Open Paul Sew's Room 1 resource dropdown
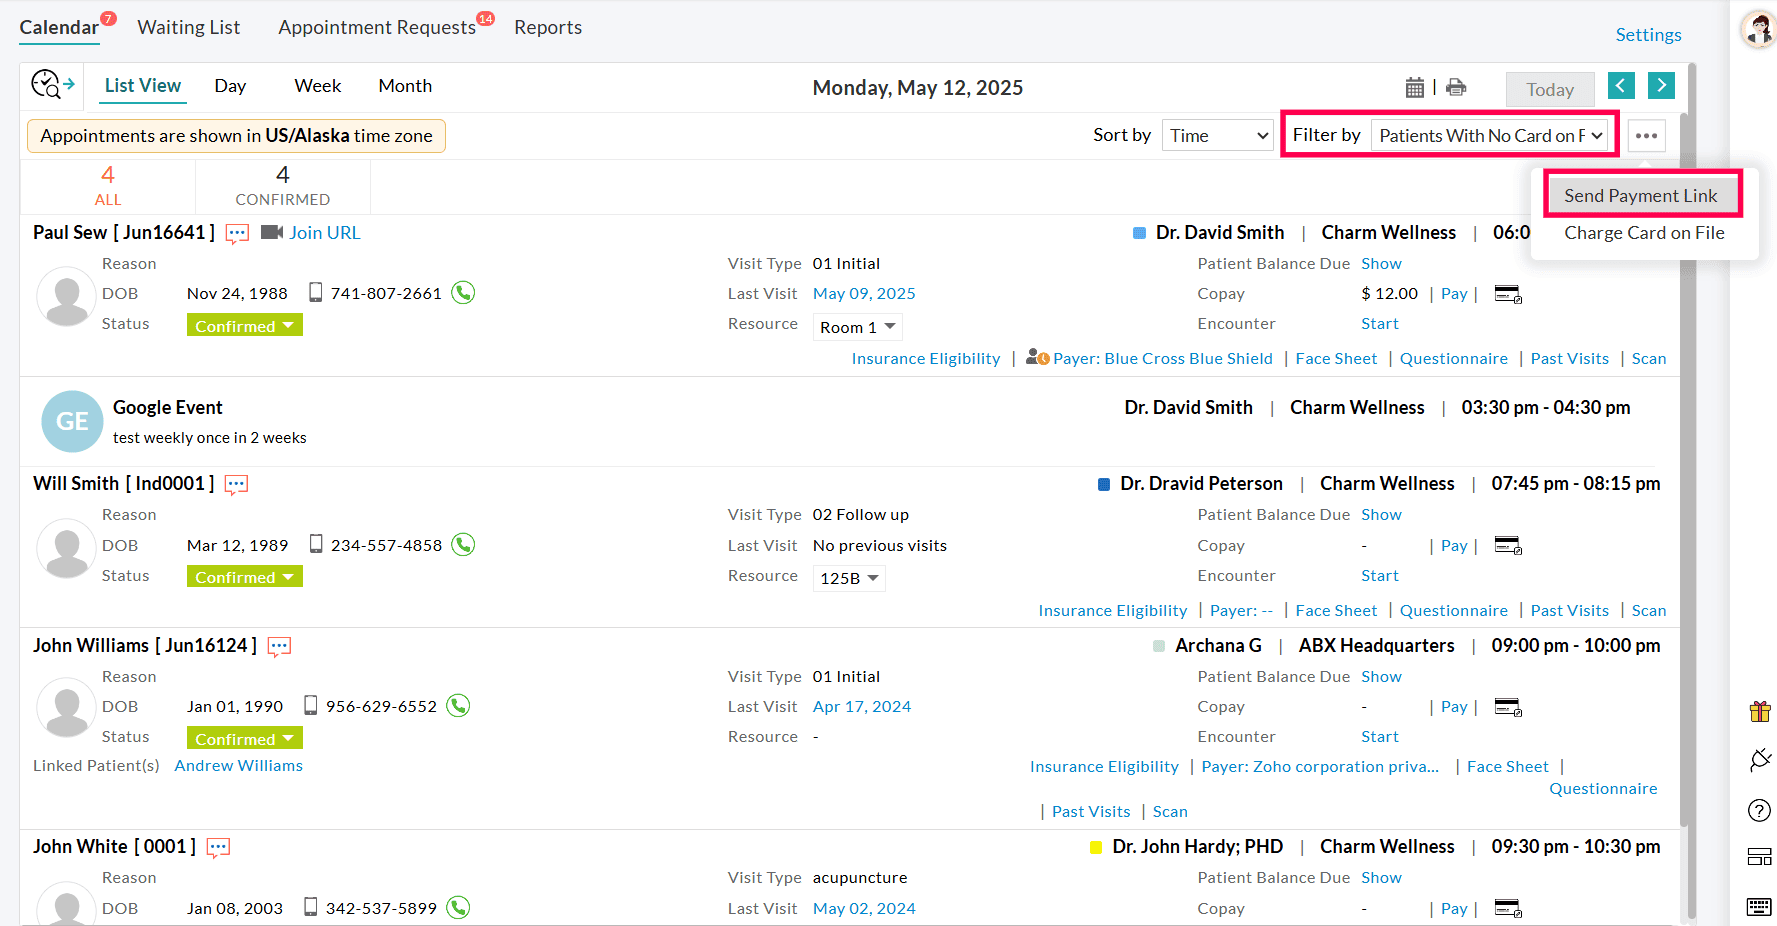Viewport: 1777px width, 926px height. (x=857, y=326)
